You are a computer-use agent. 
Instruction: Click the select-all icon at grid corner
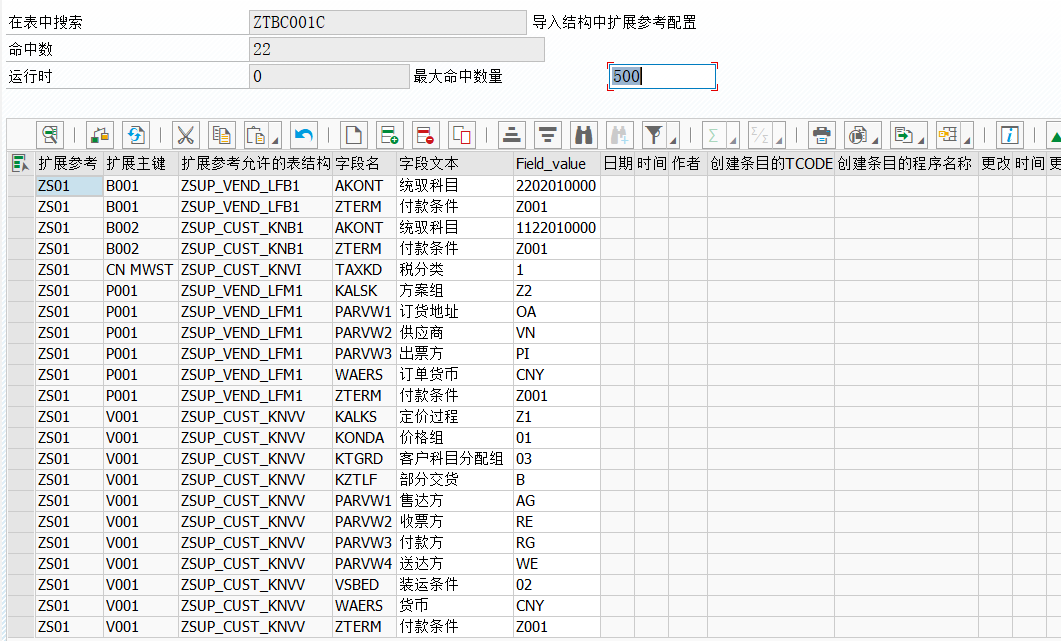20,163
